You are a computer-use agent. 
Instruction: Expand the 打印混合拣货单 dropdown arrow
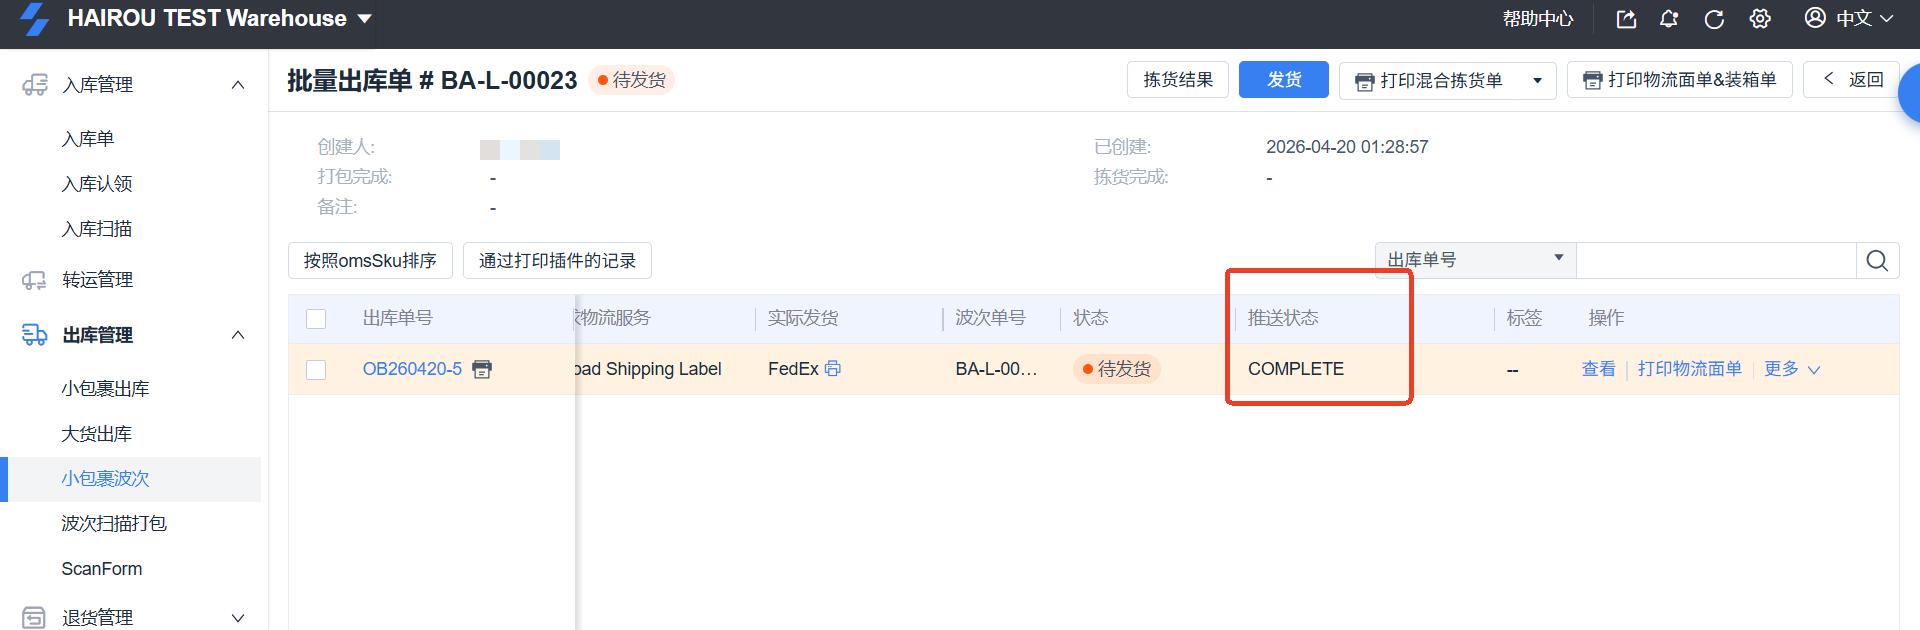pos(1537,81)
